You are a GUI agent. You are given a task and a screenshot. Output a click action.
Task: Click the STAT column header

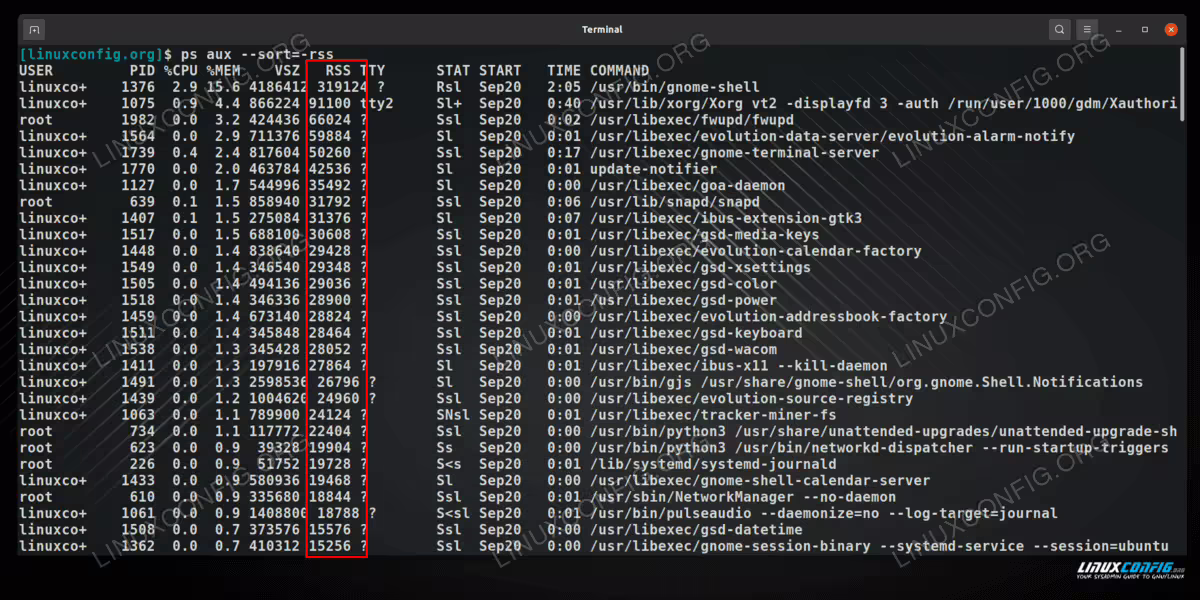point(453,71)
